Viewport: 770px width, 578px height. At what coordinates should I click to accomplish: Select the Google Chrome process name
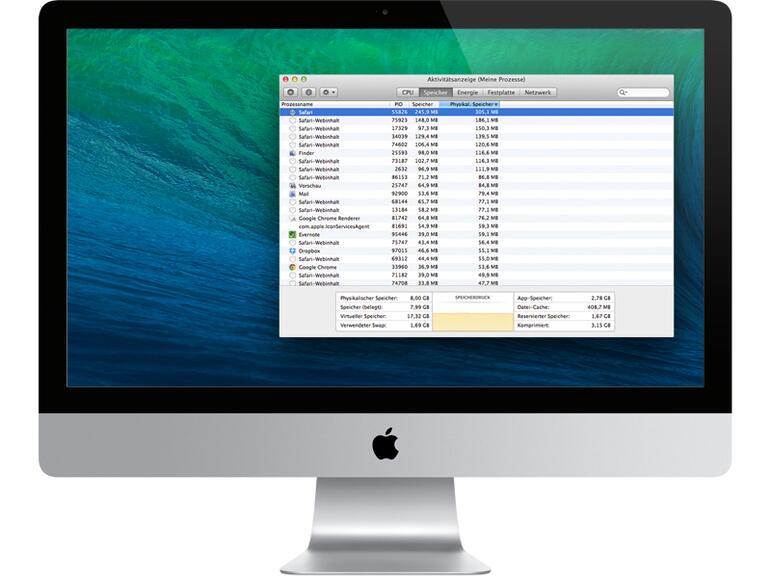318,267
